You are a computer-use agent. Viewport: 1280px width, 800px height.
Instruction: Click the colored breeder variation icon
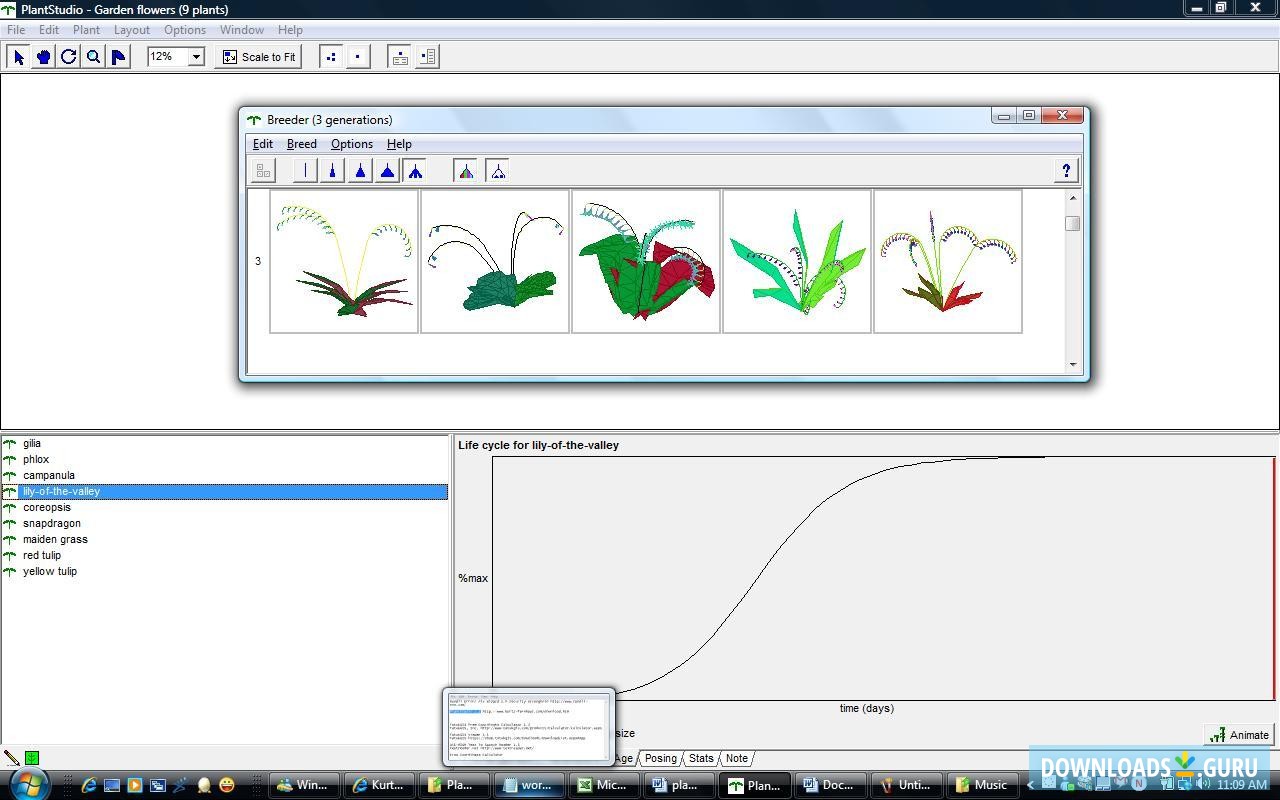(466, 171)
